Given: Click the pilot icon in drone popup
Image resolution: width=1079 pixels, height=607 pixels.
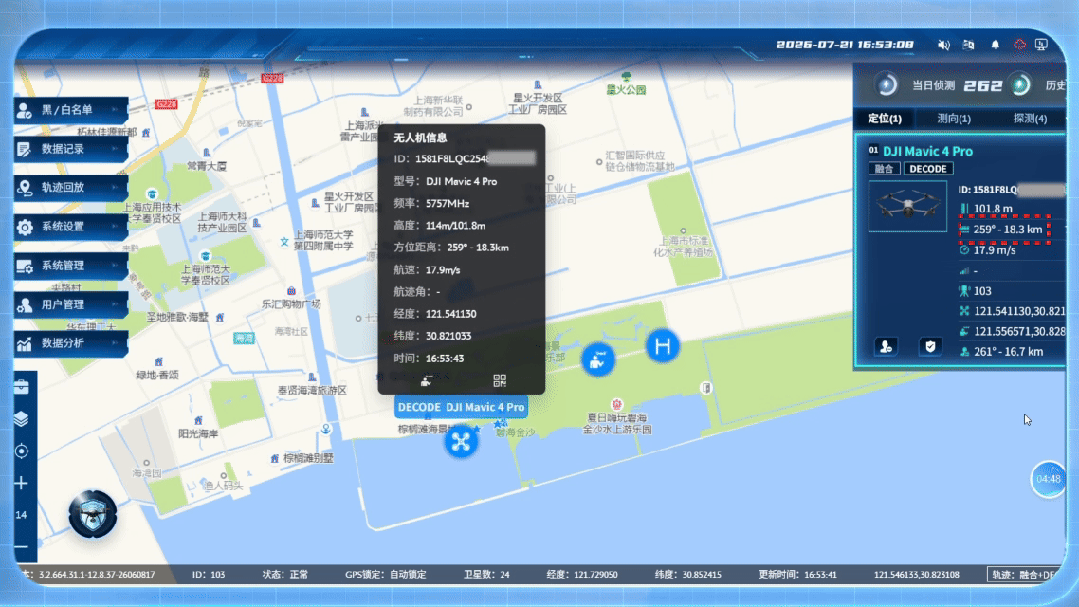Looking at the screenshot, I should tap(426, 381).
